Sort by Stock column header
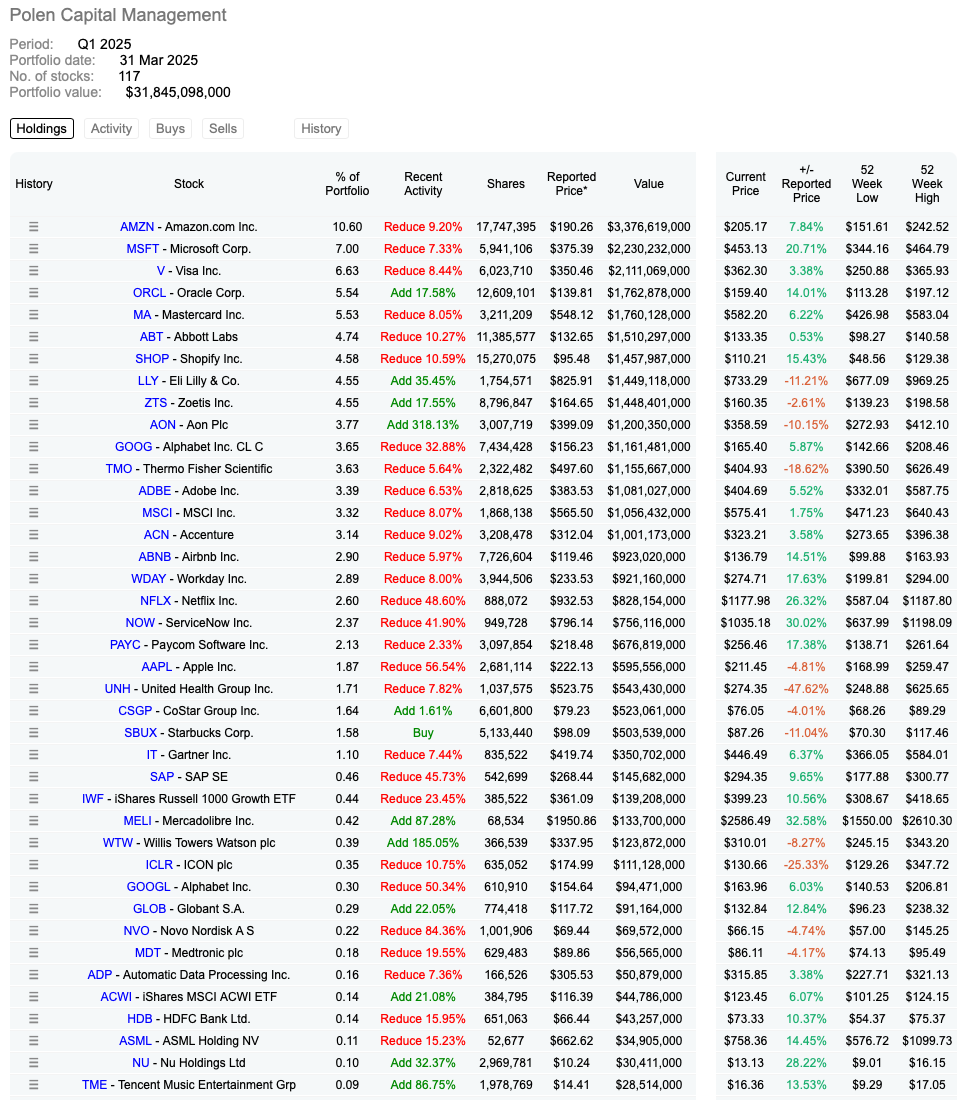 click(189, 184)
